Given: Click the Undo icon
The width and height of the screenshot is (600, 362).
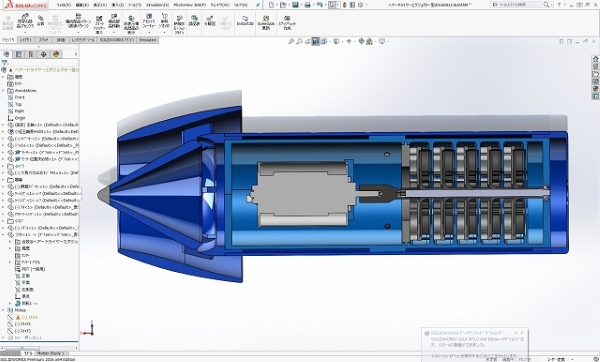Looking at the screenshot, I should click(x=320, y=5).
